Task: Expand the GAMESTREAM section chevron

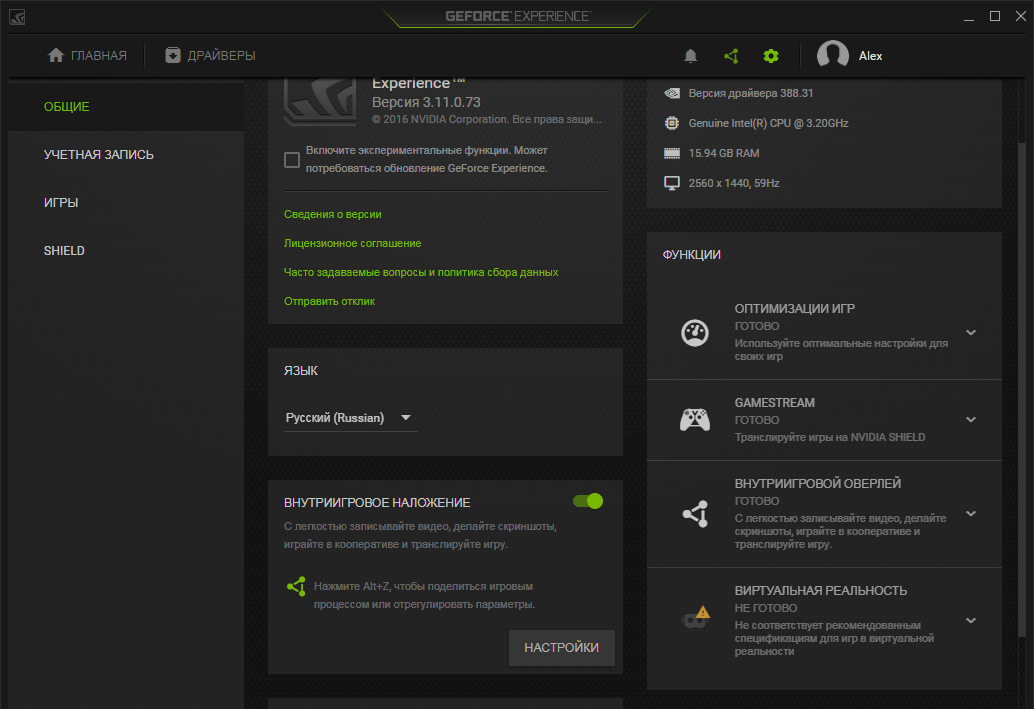Action: click(971, 419)
